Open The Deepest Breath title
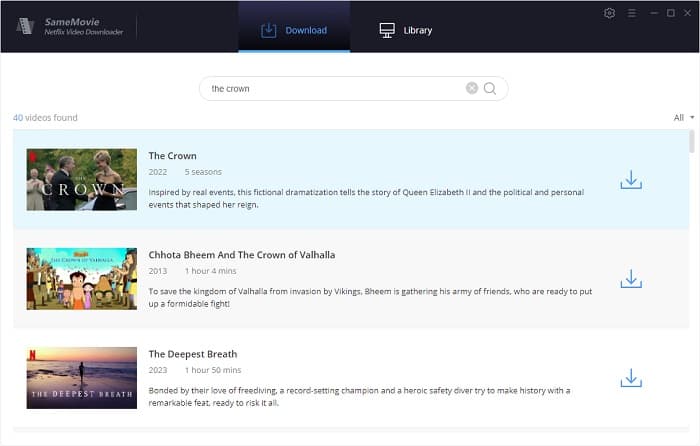This screenshot has width=700, height=446. pos(192,354)
